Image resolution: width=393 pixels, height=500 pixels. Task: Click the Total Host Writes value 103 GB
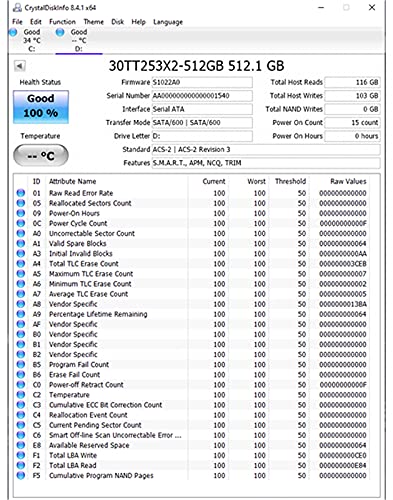click(x=352, y=96)
